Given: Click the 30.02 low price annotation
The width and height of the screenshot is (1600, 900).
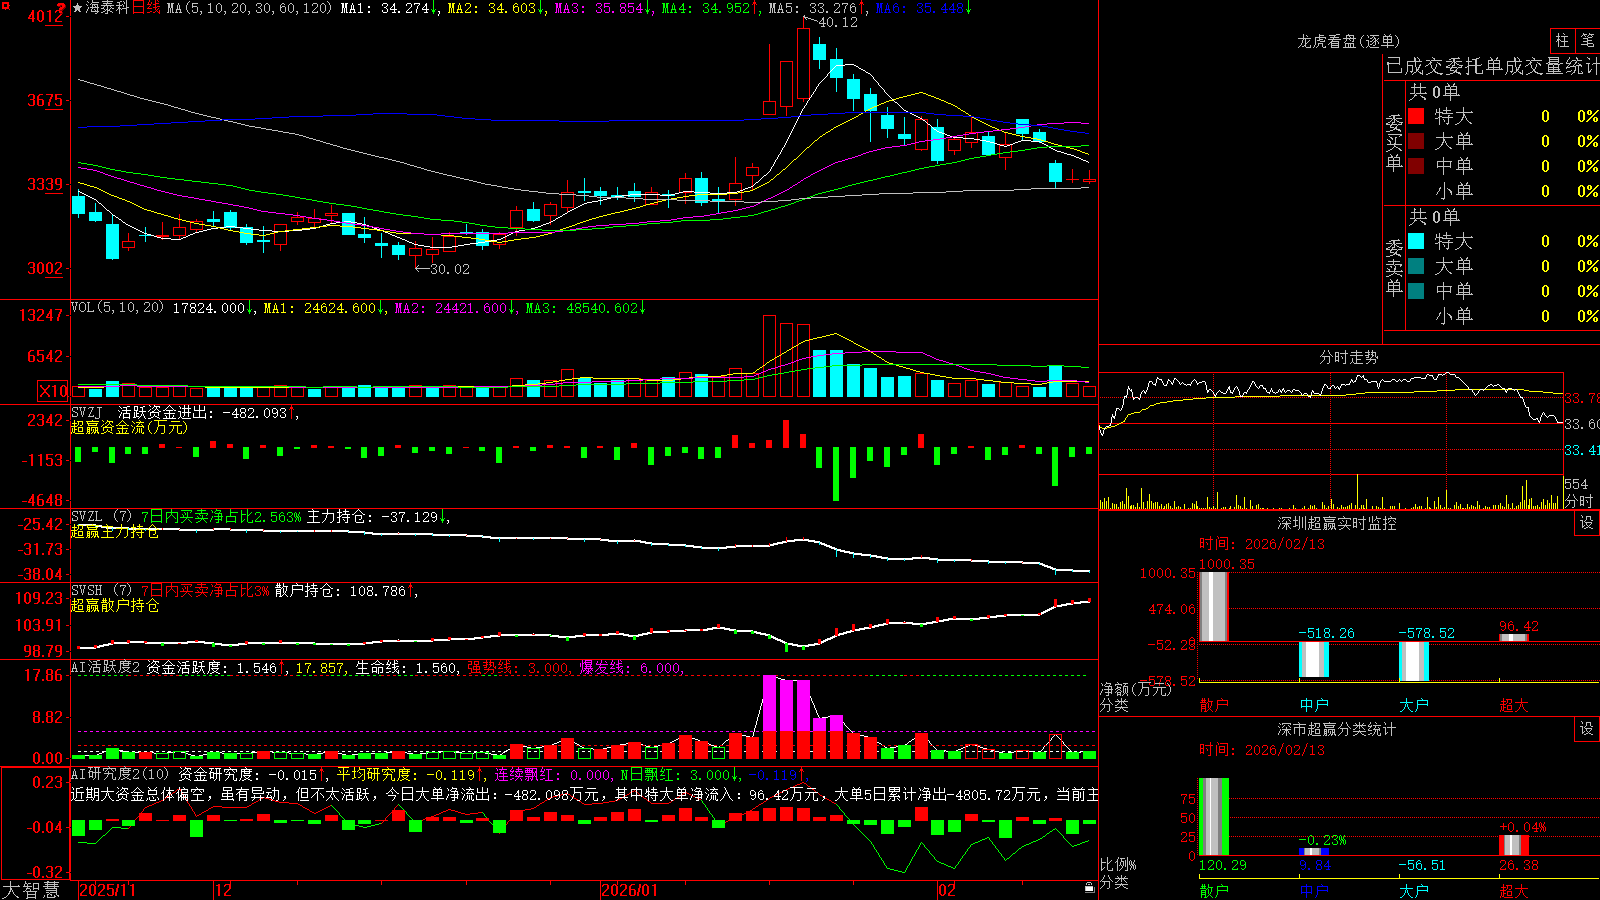Looking at the screenshot, I should [450, 269].
